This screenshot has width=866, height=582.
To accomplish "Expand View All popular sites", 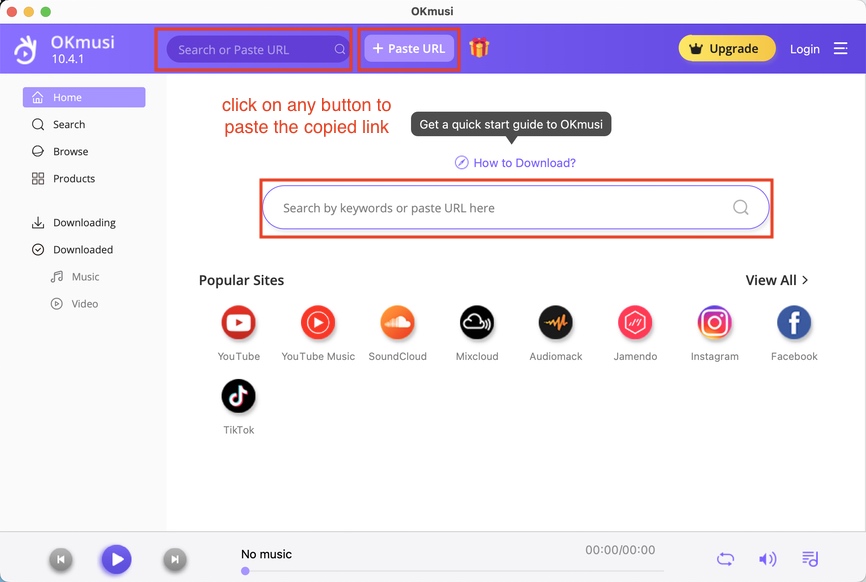I will point(775,281).
